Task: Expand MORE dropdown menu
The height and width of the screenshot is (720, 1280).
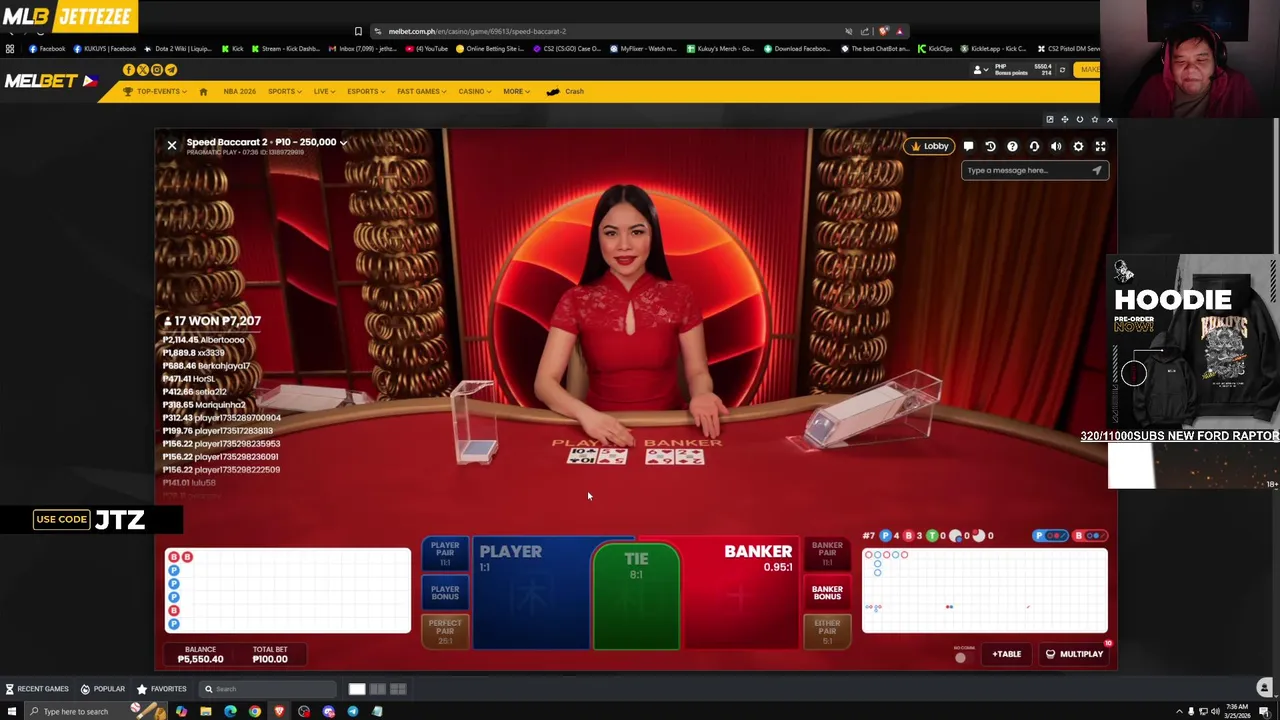Action: pos(516,91)
